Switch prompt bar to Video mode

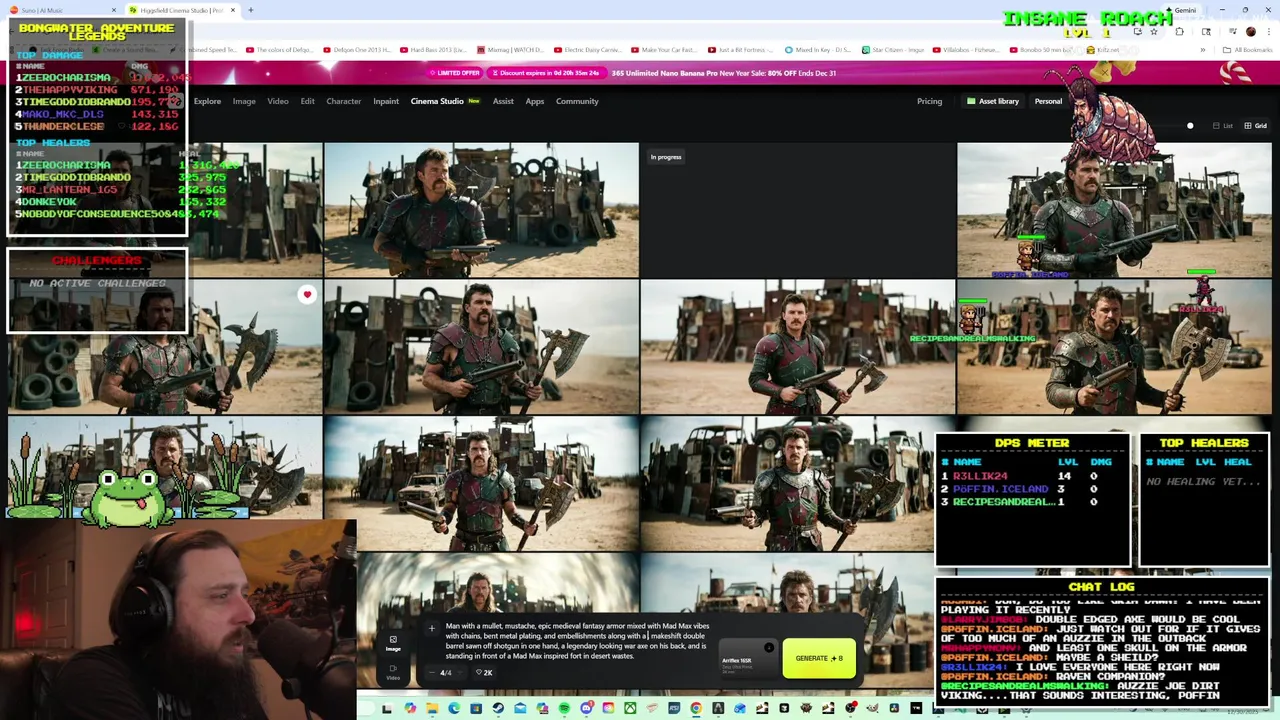tap(393, 671)
